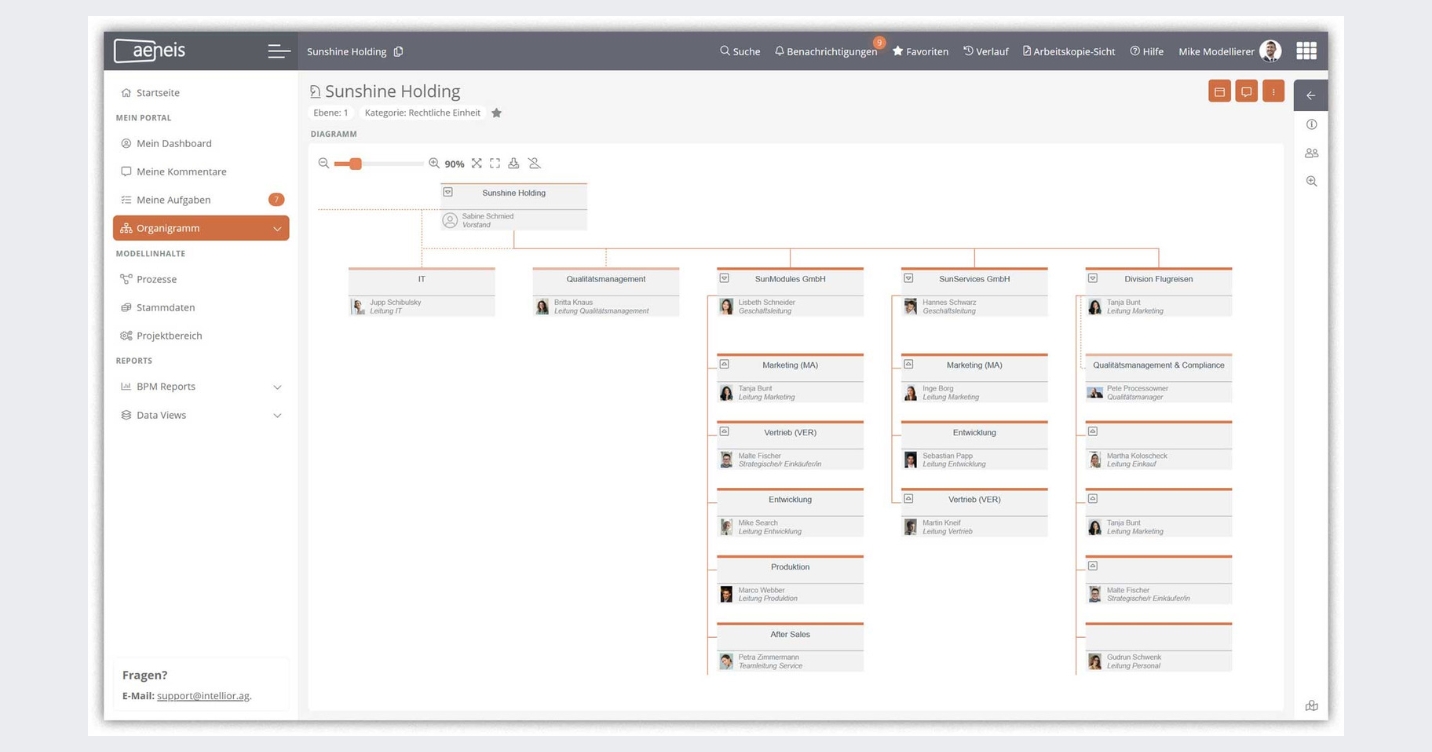Viewport: 1432px width, 752px height.
Task: Open the Hilfe menu
Action: coord(1146,52)
